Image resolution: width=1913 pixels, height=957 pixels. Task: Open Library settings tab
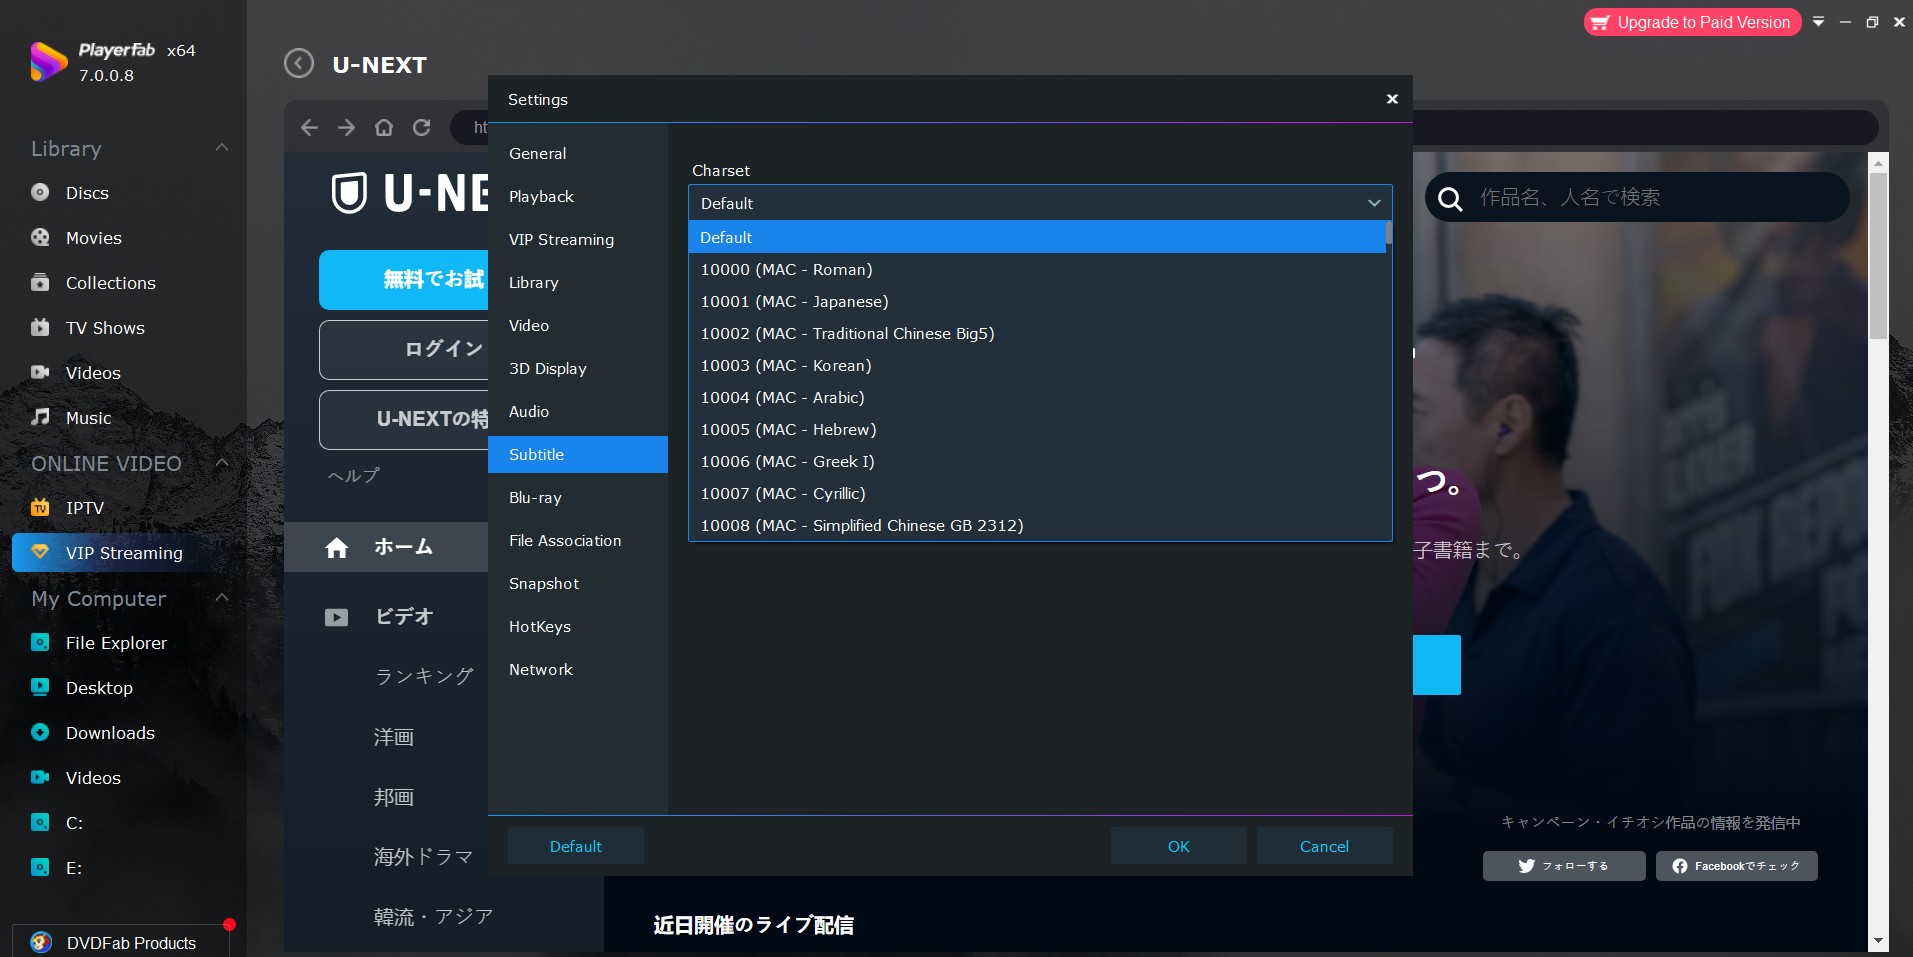point(578,282)
